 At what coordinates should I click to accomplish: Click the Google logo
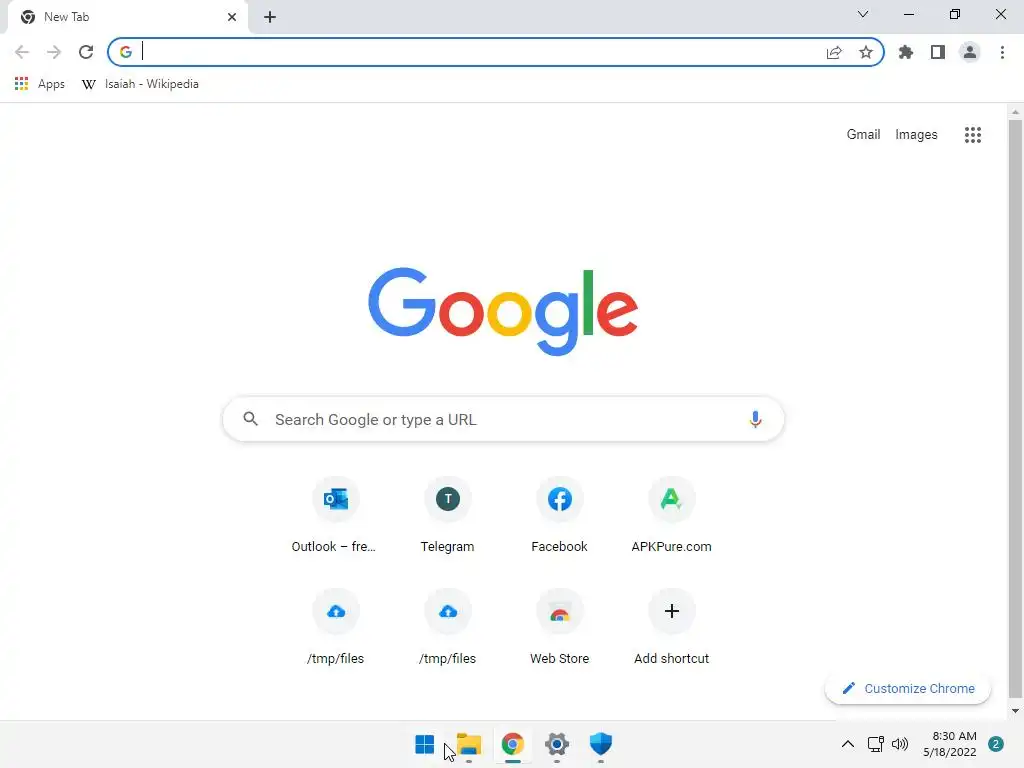point(503,311)
